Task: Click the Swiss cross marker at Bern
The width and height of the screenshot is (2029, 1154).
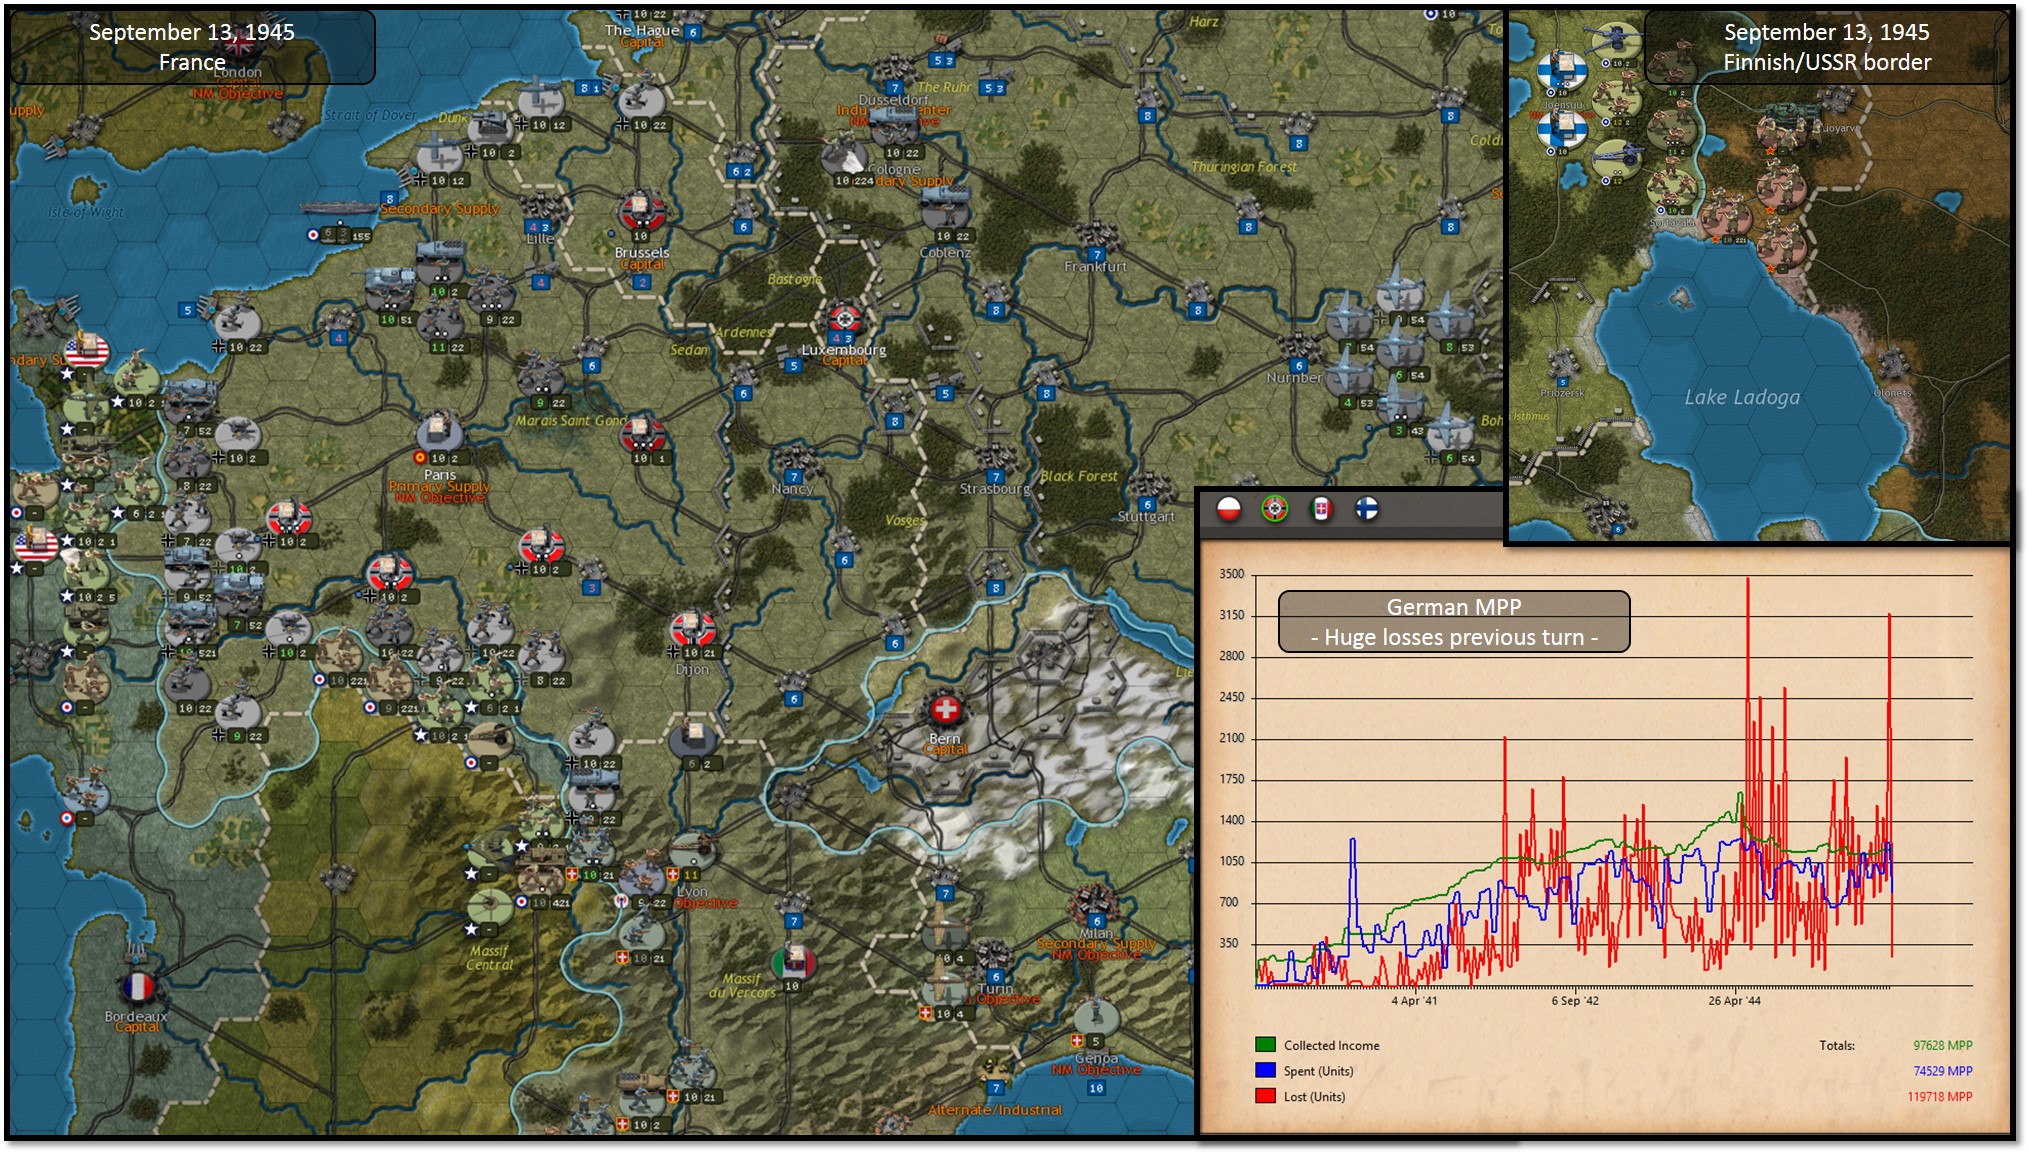Action: click(x=945, y=710)
